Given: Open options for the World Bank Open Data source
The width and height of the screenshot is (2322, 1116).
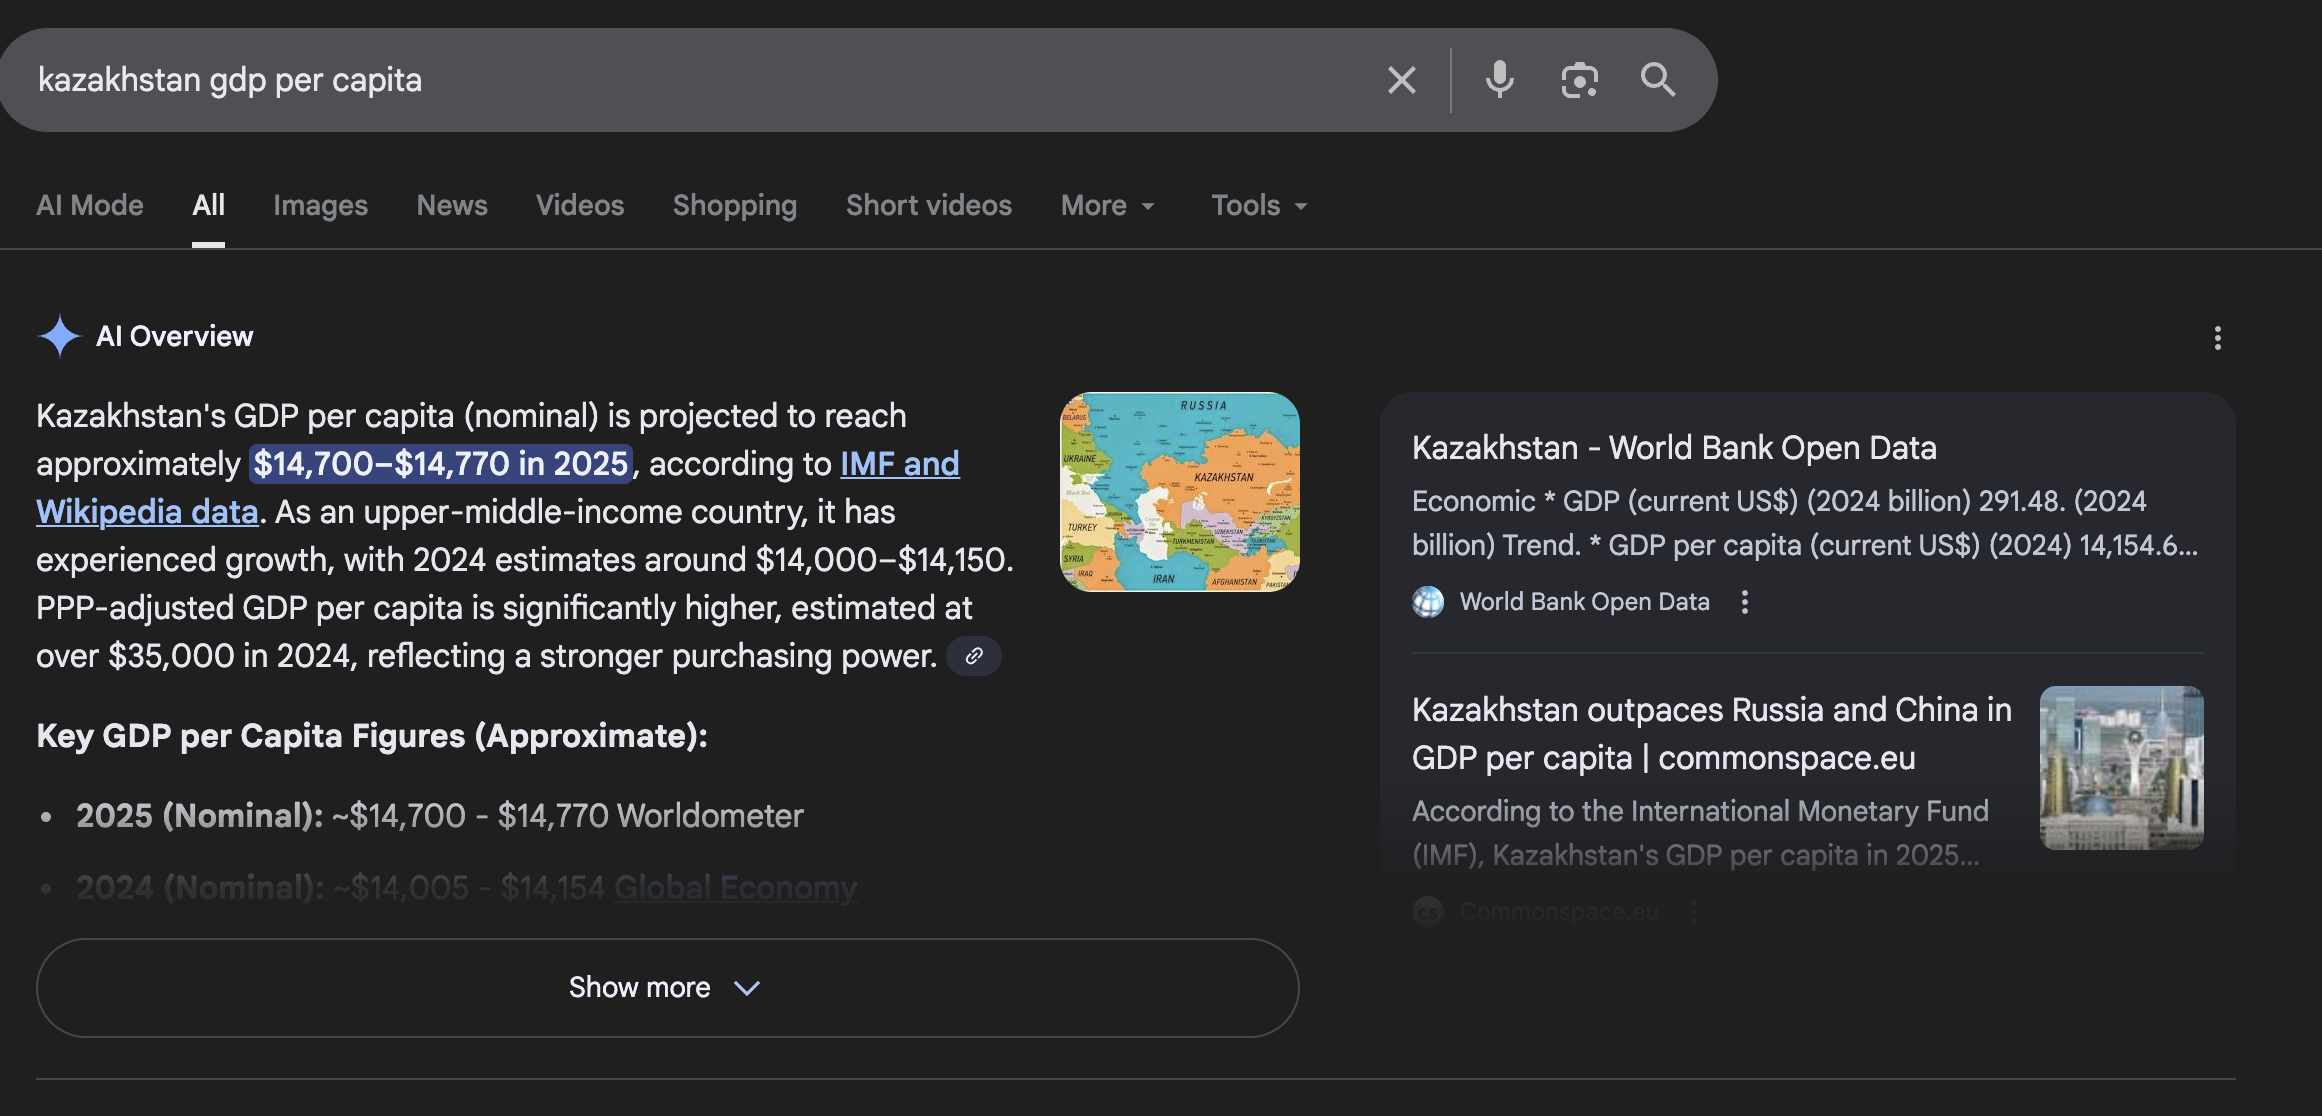Looking at the screenshot, I should pyautogui.click(x=1746, y=601).
